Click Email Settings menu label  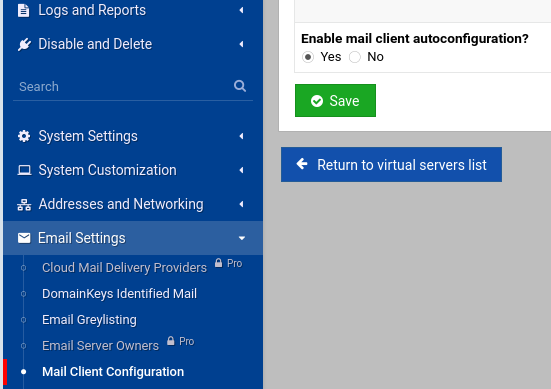click(82, 238)
